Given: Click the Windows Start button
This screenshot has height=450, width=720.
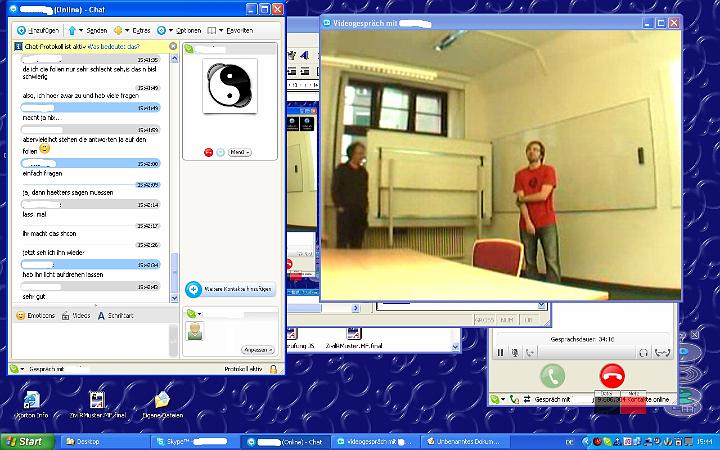Looking at the screenshot, I should pyautogui.click(x=27, y=442).
